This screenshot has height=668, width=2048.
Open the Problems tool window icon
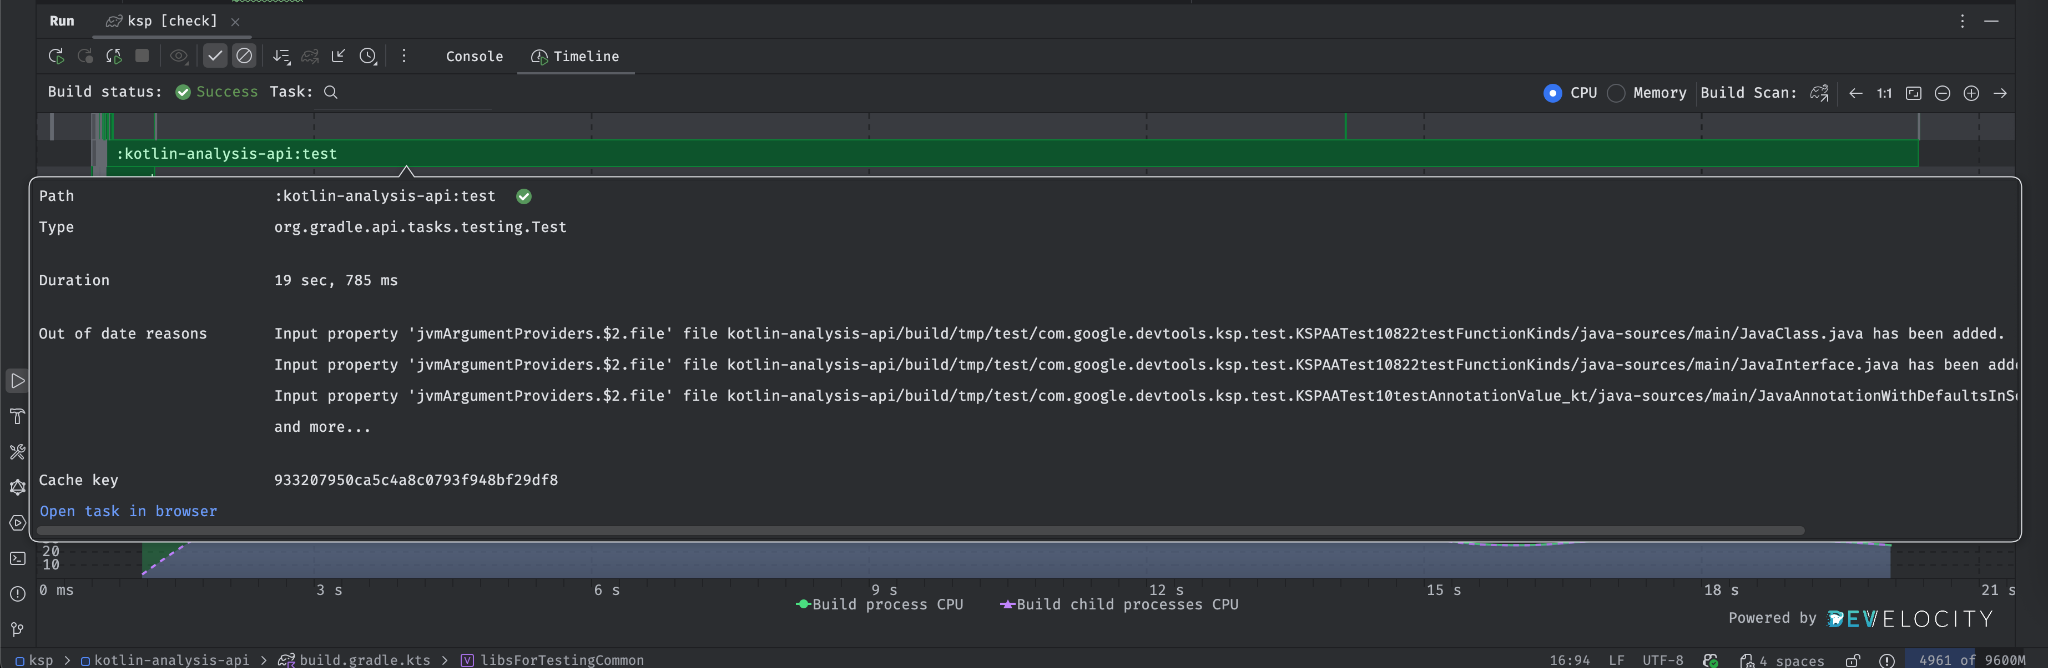click(17, 594)
